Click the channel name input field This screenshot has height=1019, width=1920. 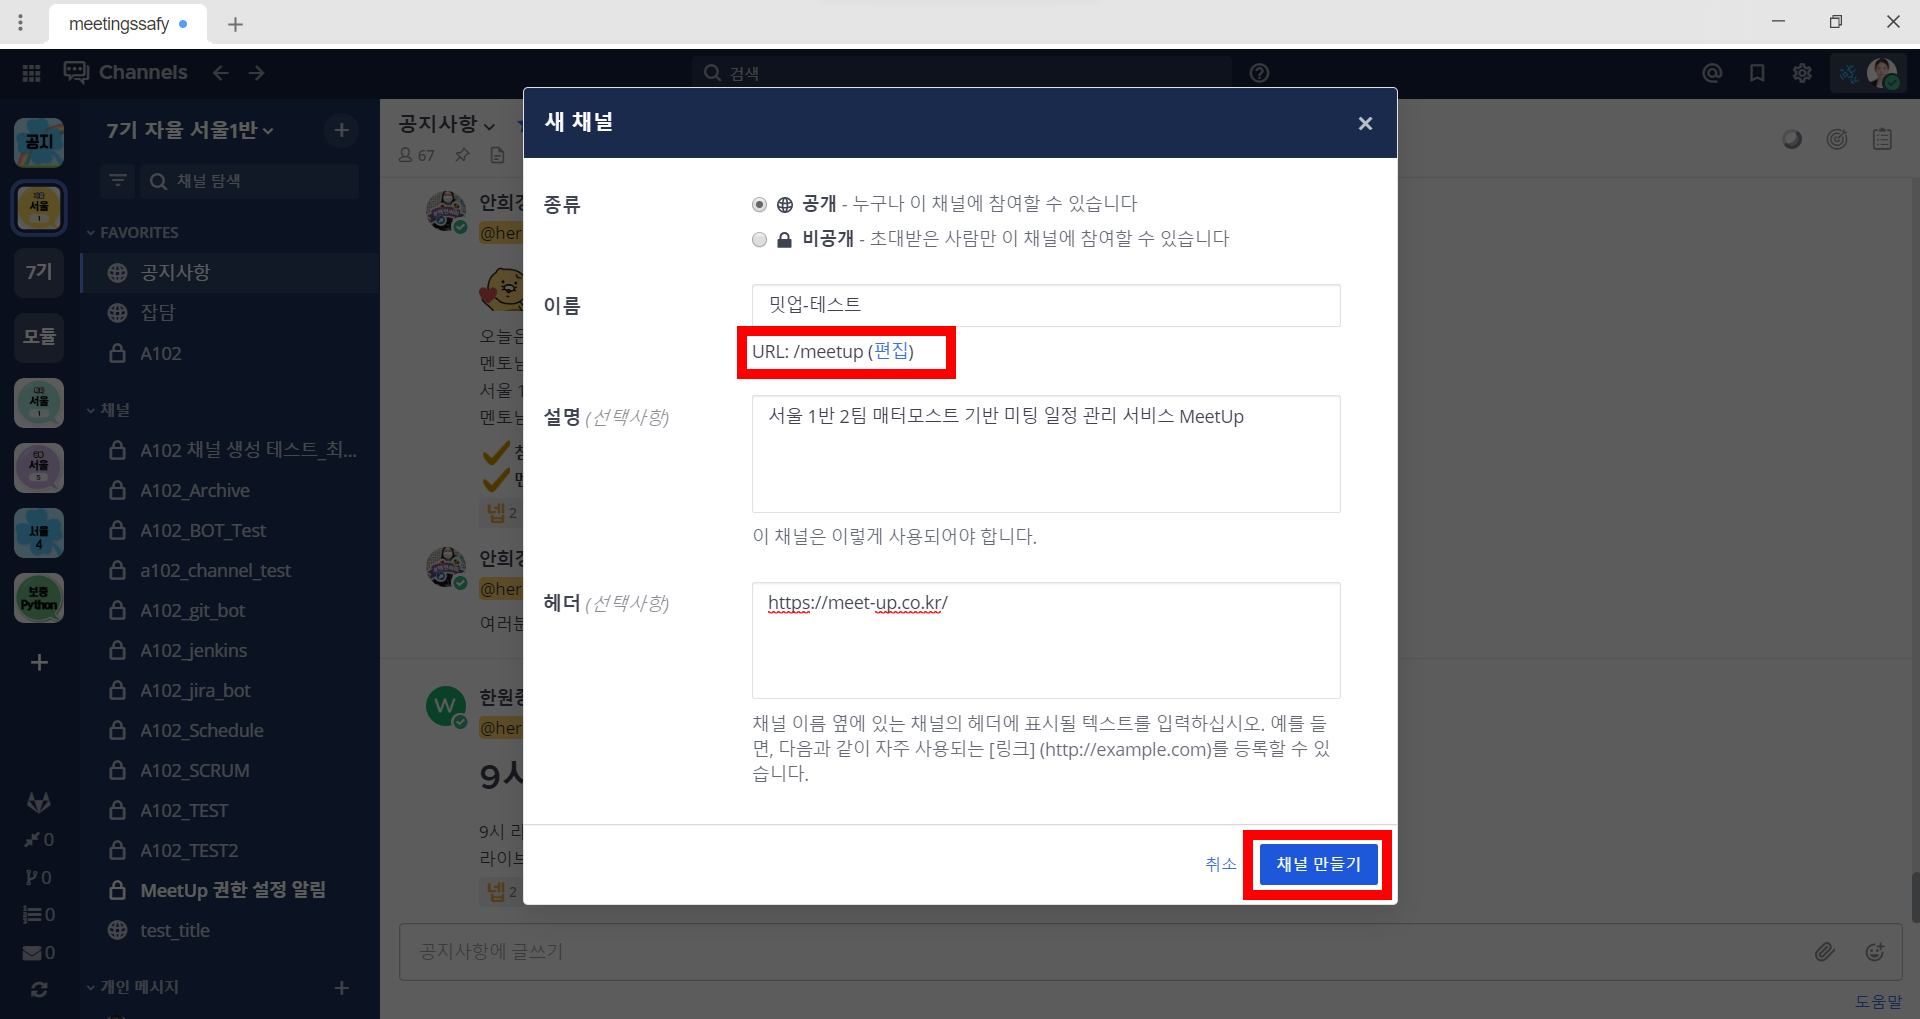[x=1045, y=305]
